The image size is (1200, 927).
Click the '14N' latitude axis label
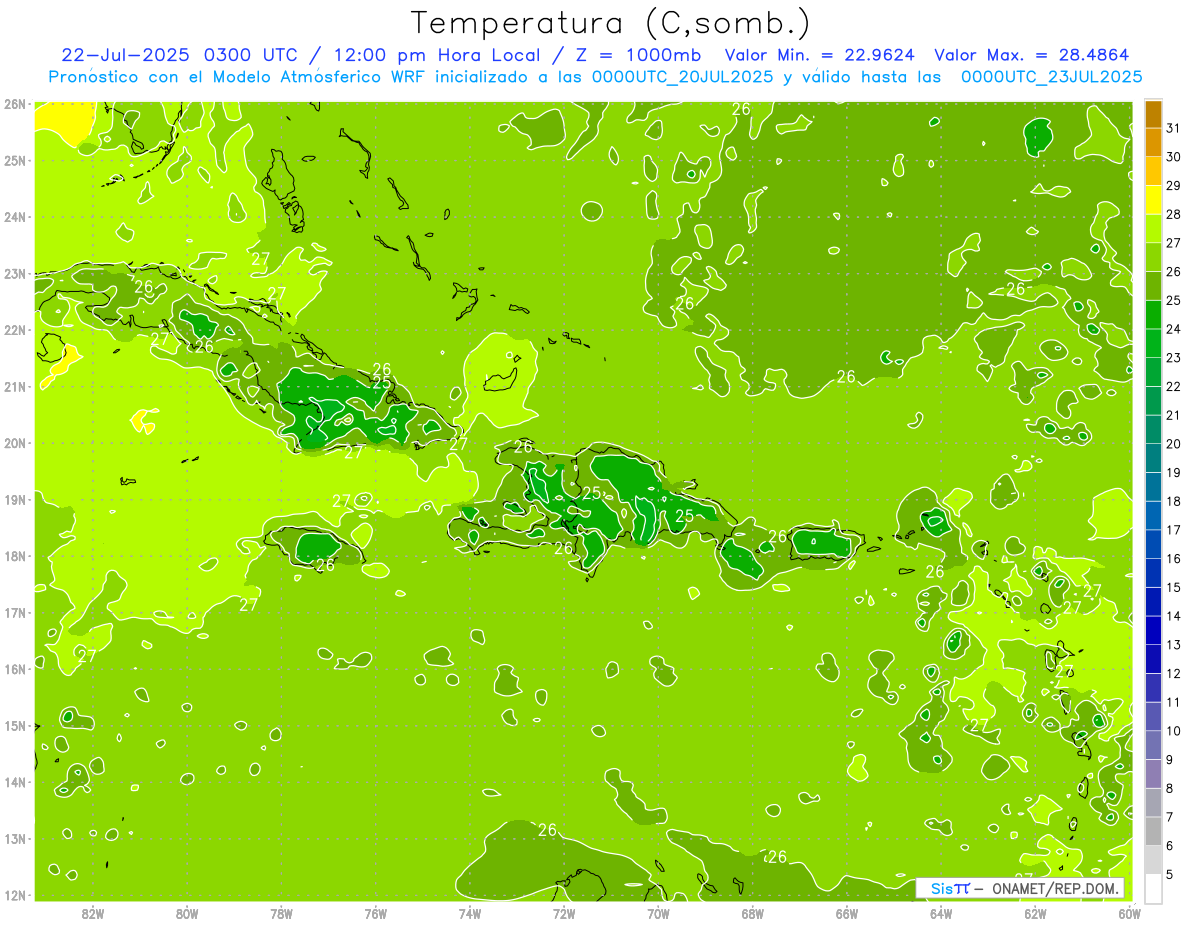click(14, 782)
